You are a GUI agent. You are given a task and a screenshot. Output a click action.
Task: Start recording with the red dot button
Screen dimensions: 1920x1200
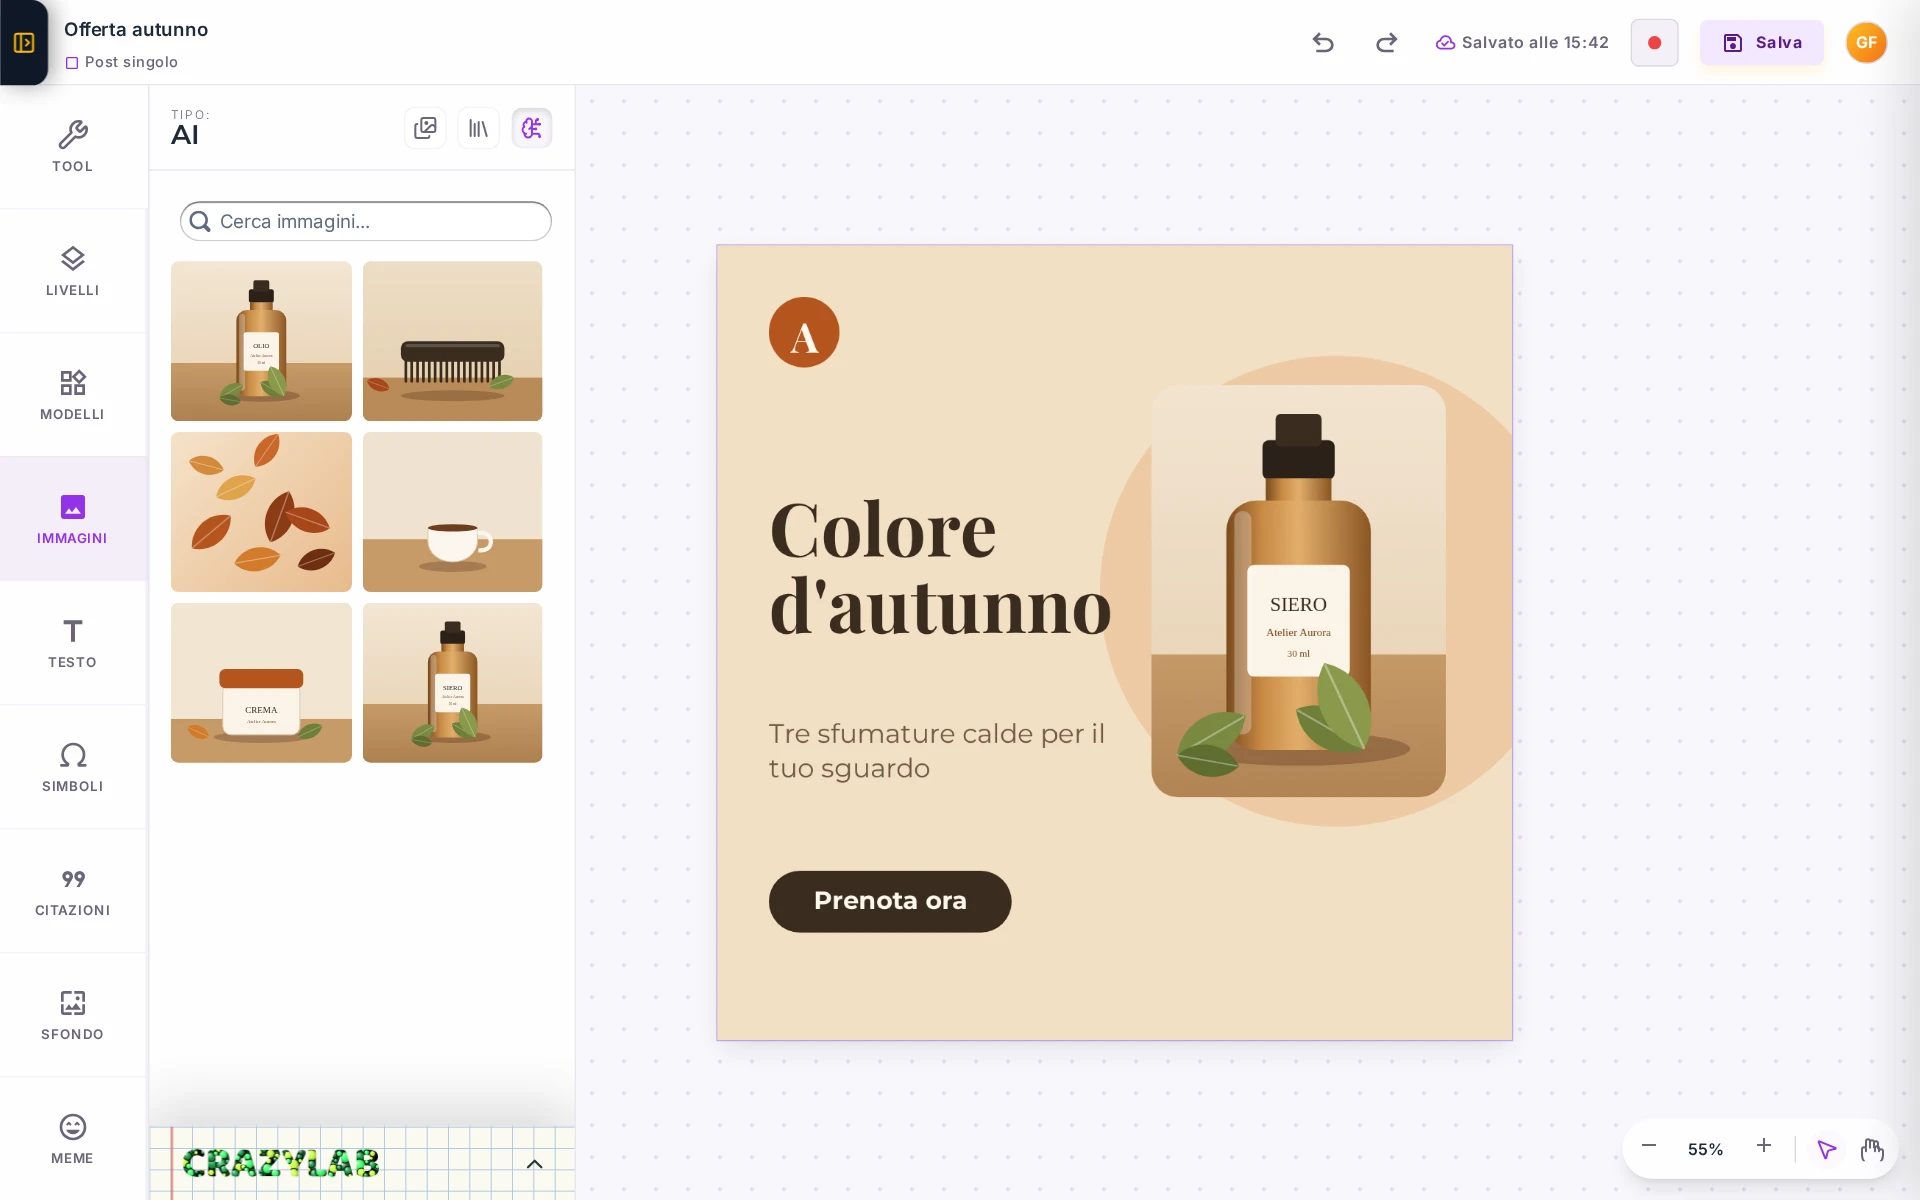point(1654,42)
